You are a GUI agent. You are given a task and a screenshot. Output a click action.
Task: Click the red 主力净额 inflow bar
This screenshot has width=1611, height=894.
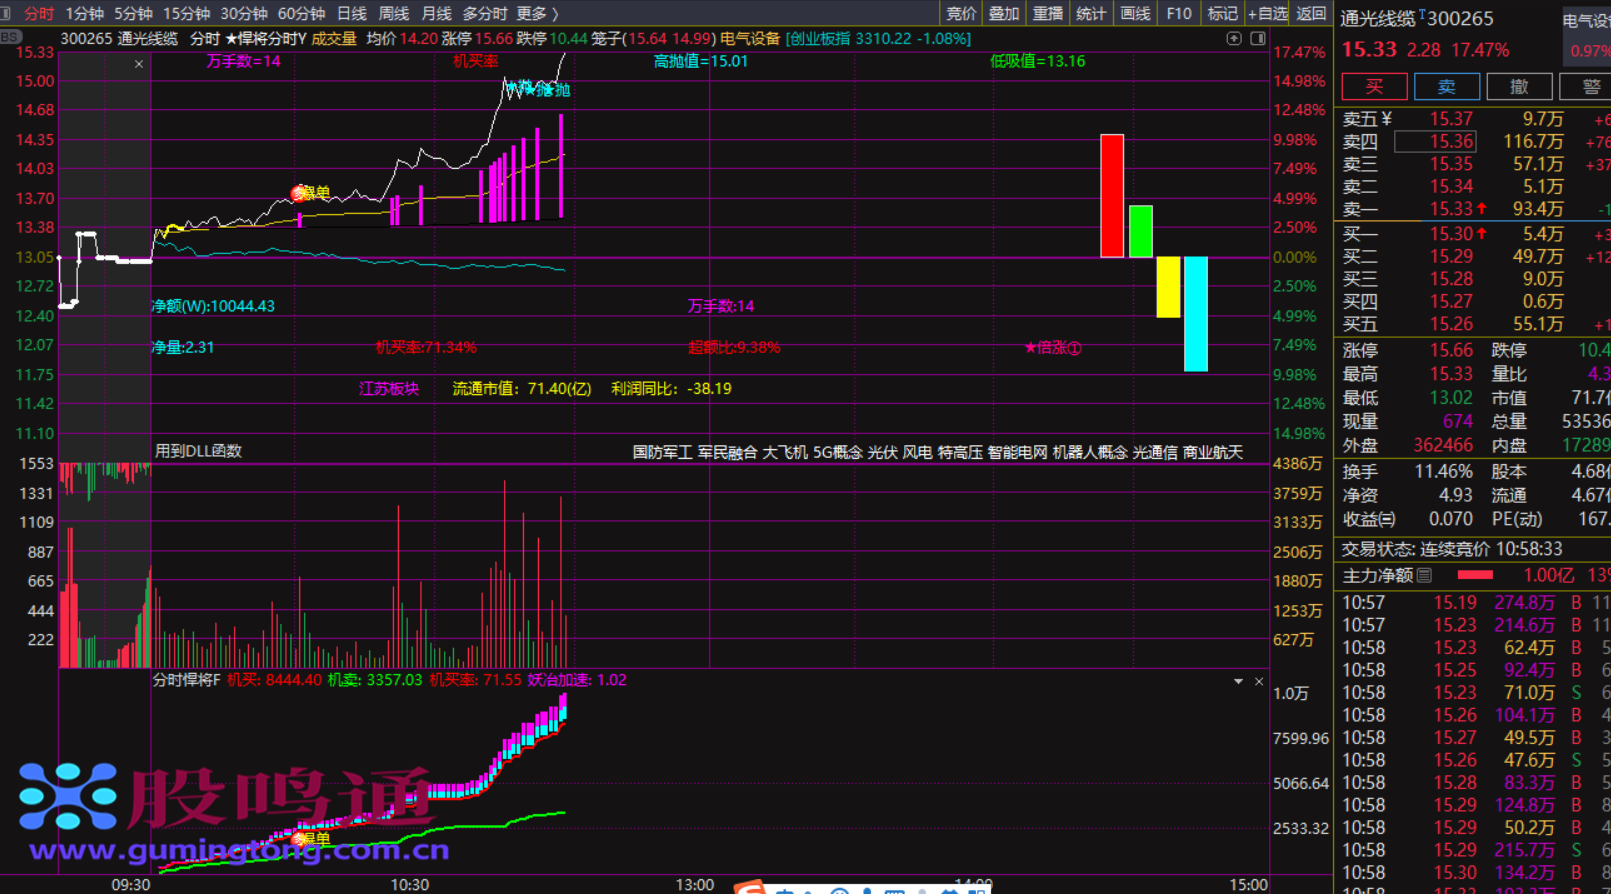(x=1475, y=576)
